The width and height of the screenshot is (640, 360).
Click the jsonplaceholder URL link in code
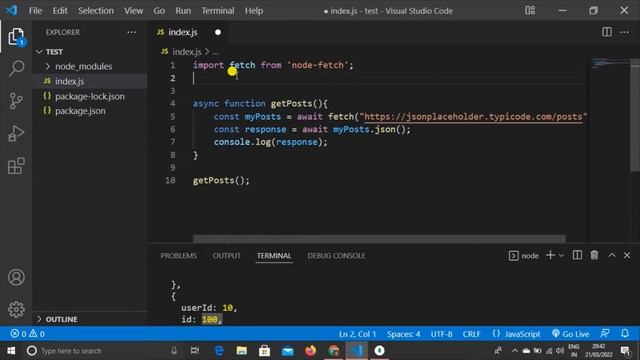[473, 117]
